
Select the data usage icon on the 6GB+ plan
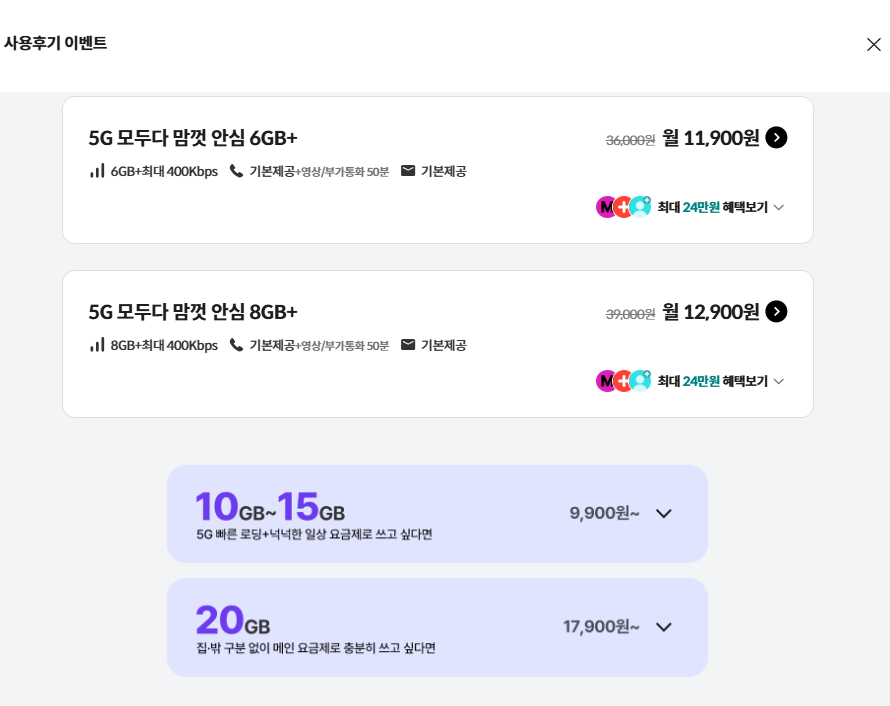97,171
